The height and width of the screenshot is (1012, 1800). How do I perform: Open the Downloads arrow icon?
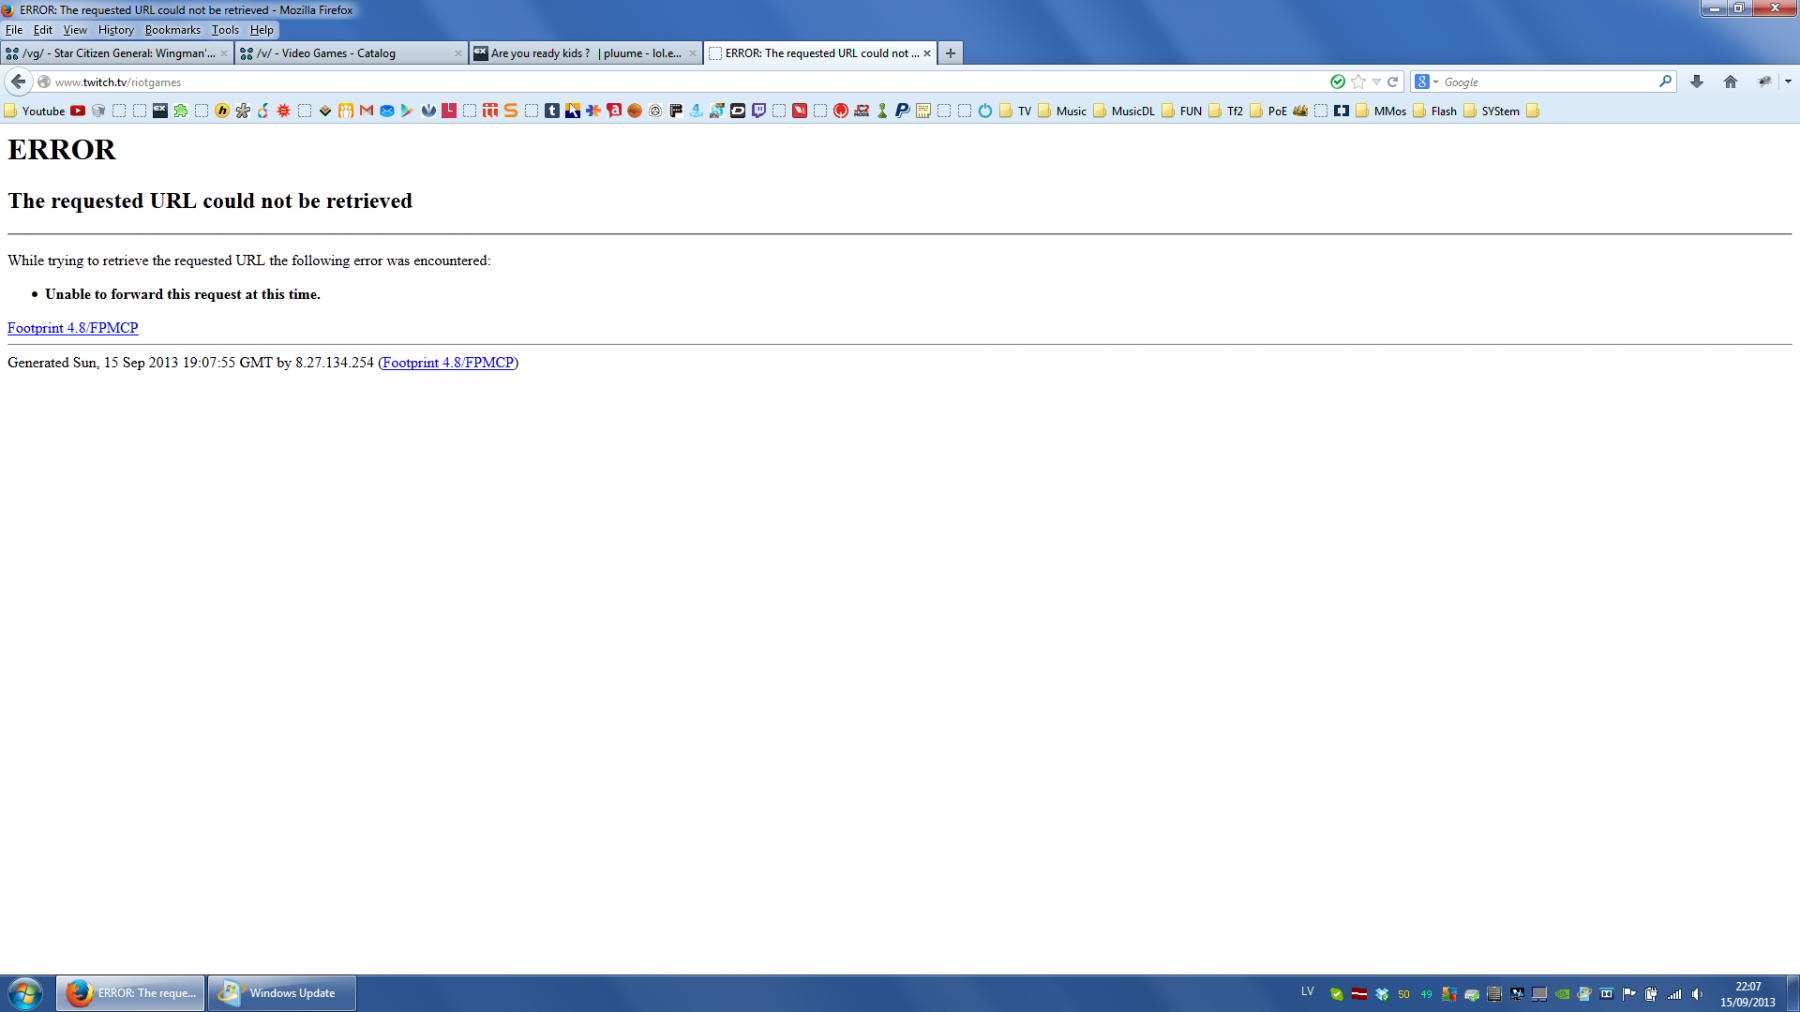[x=1696, y=82]
